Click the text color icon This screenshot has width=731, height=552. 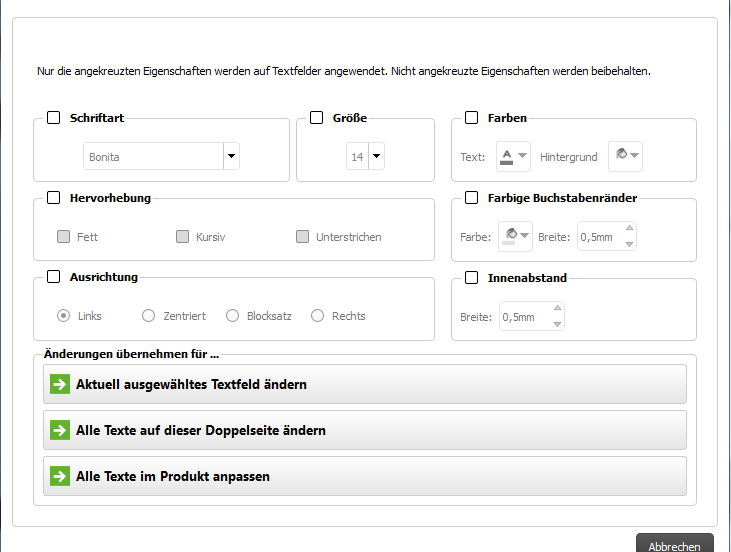pyautogui.click(x=507, y=156)
